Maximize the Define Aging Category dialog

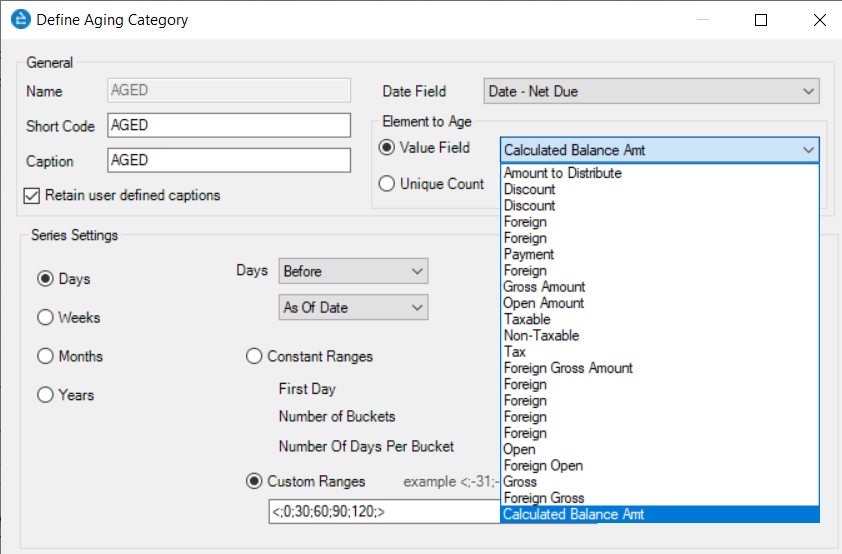pyautogui.click(x=761, y=20)
